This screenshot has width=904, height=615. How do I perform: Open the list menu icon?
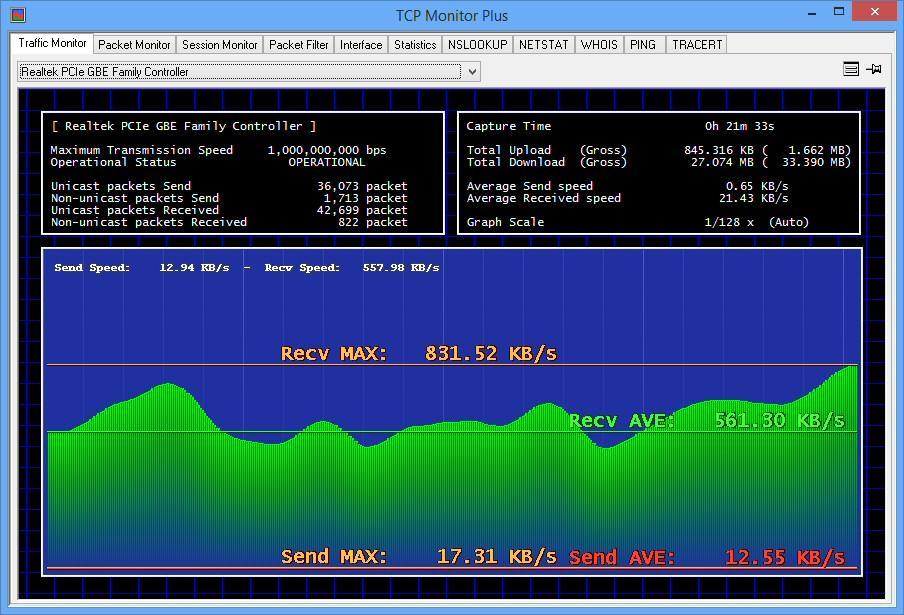coord(851,69)
